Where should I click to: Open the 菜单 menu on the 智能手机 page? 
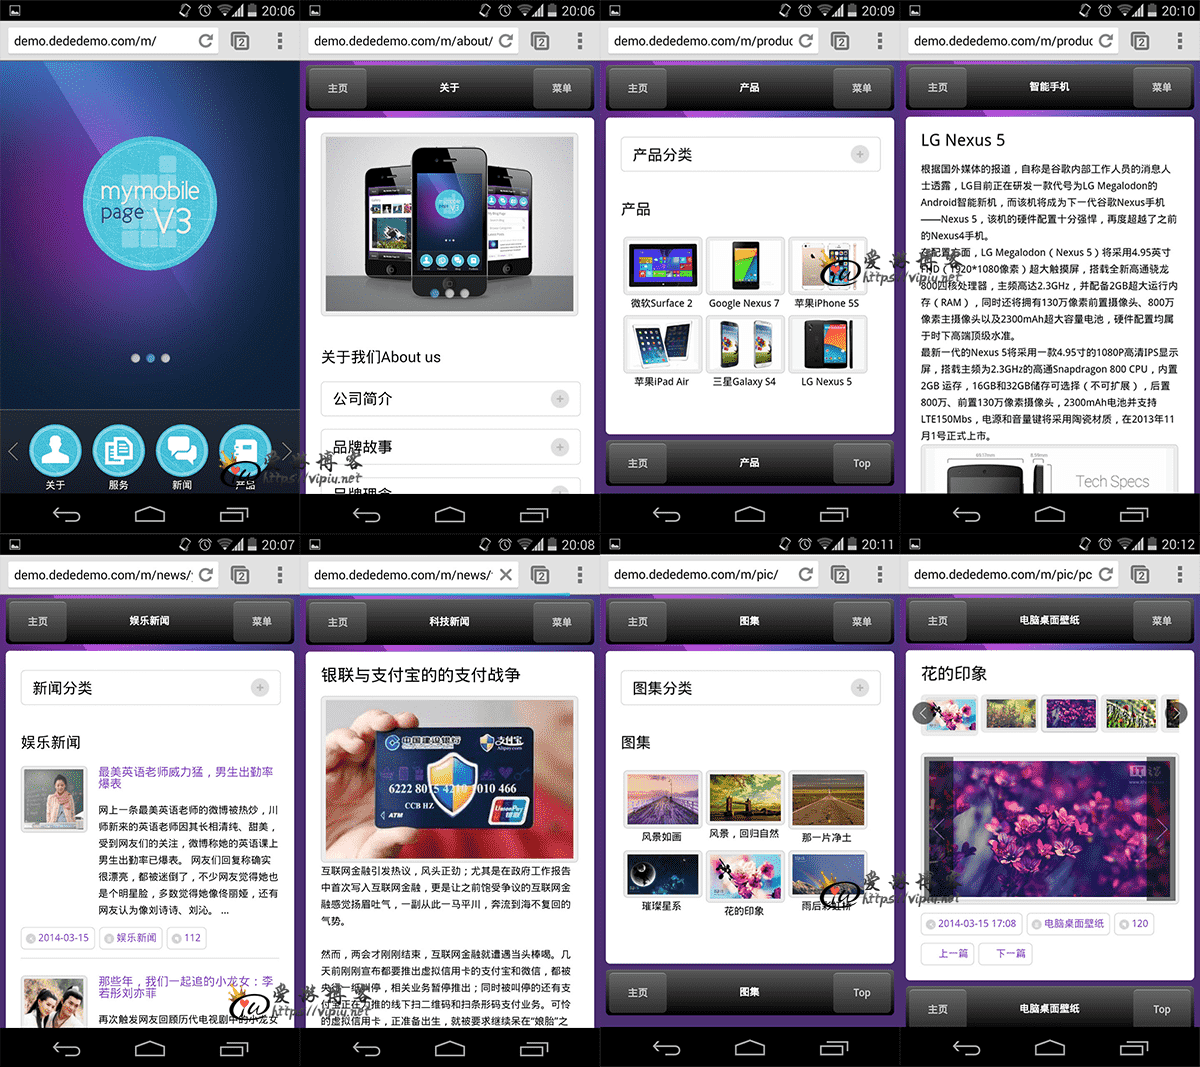pyautogui.click(x=1162, y=88)
